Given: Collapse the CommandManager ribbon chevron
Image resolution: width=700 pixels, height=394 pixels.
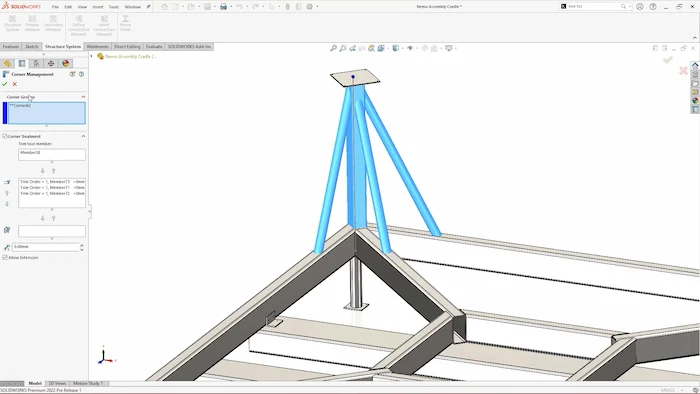Looking at the screenshot, I should point(695,38).
